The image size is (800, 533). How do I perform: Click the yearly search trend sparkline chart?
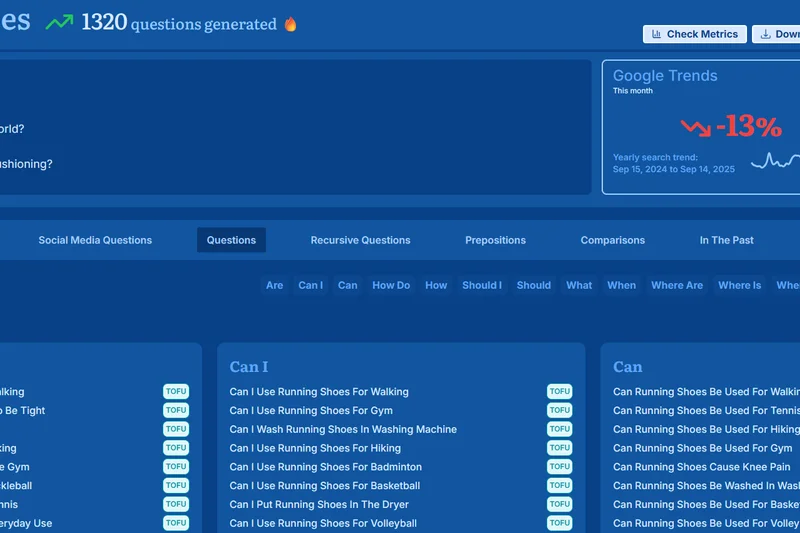[x=775, y=161]
